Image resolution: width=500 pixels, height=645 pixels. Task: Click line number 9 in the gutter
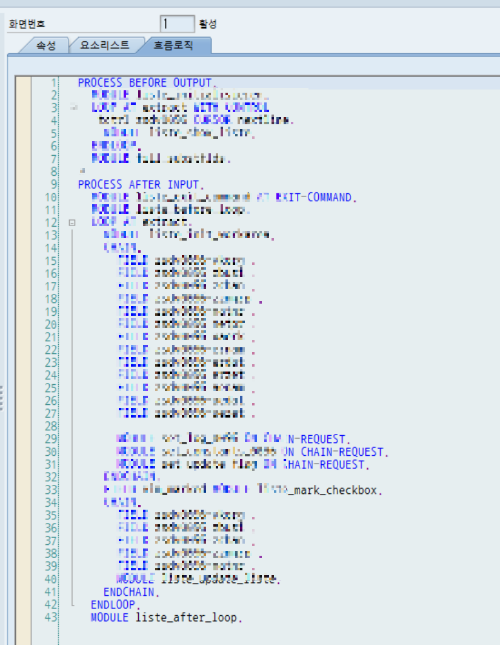coord(54,184)
